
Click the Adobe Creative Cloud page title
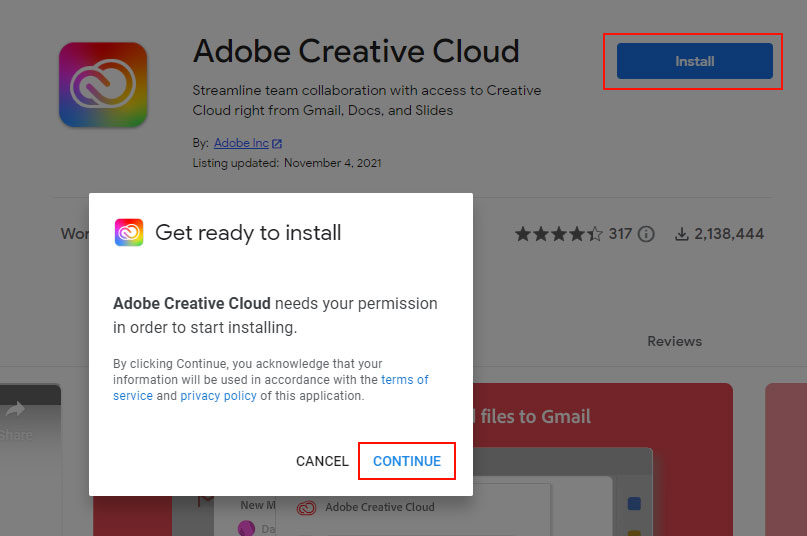(356, 51)
